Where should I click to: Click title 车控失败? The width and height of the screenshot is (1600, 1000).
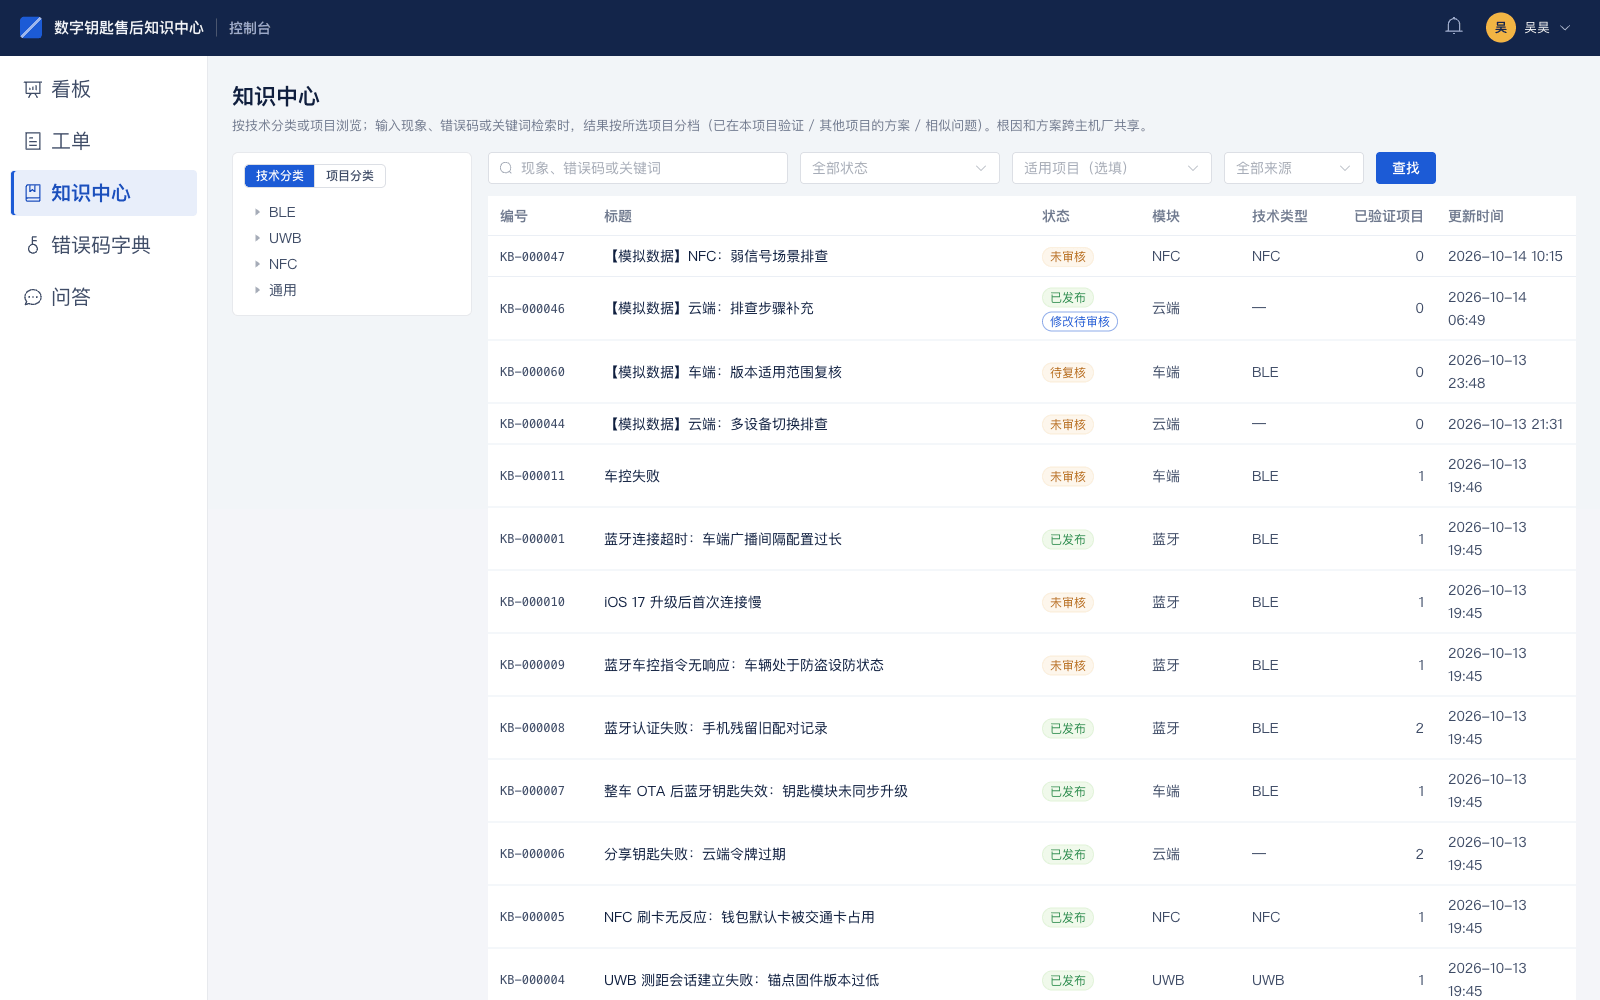click(632, 476)
